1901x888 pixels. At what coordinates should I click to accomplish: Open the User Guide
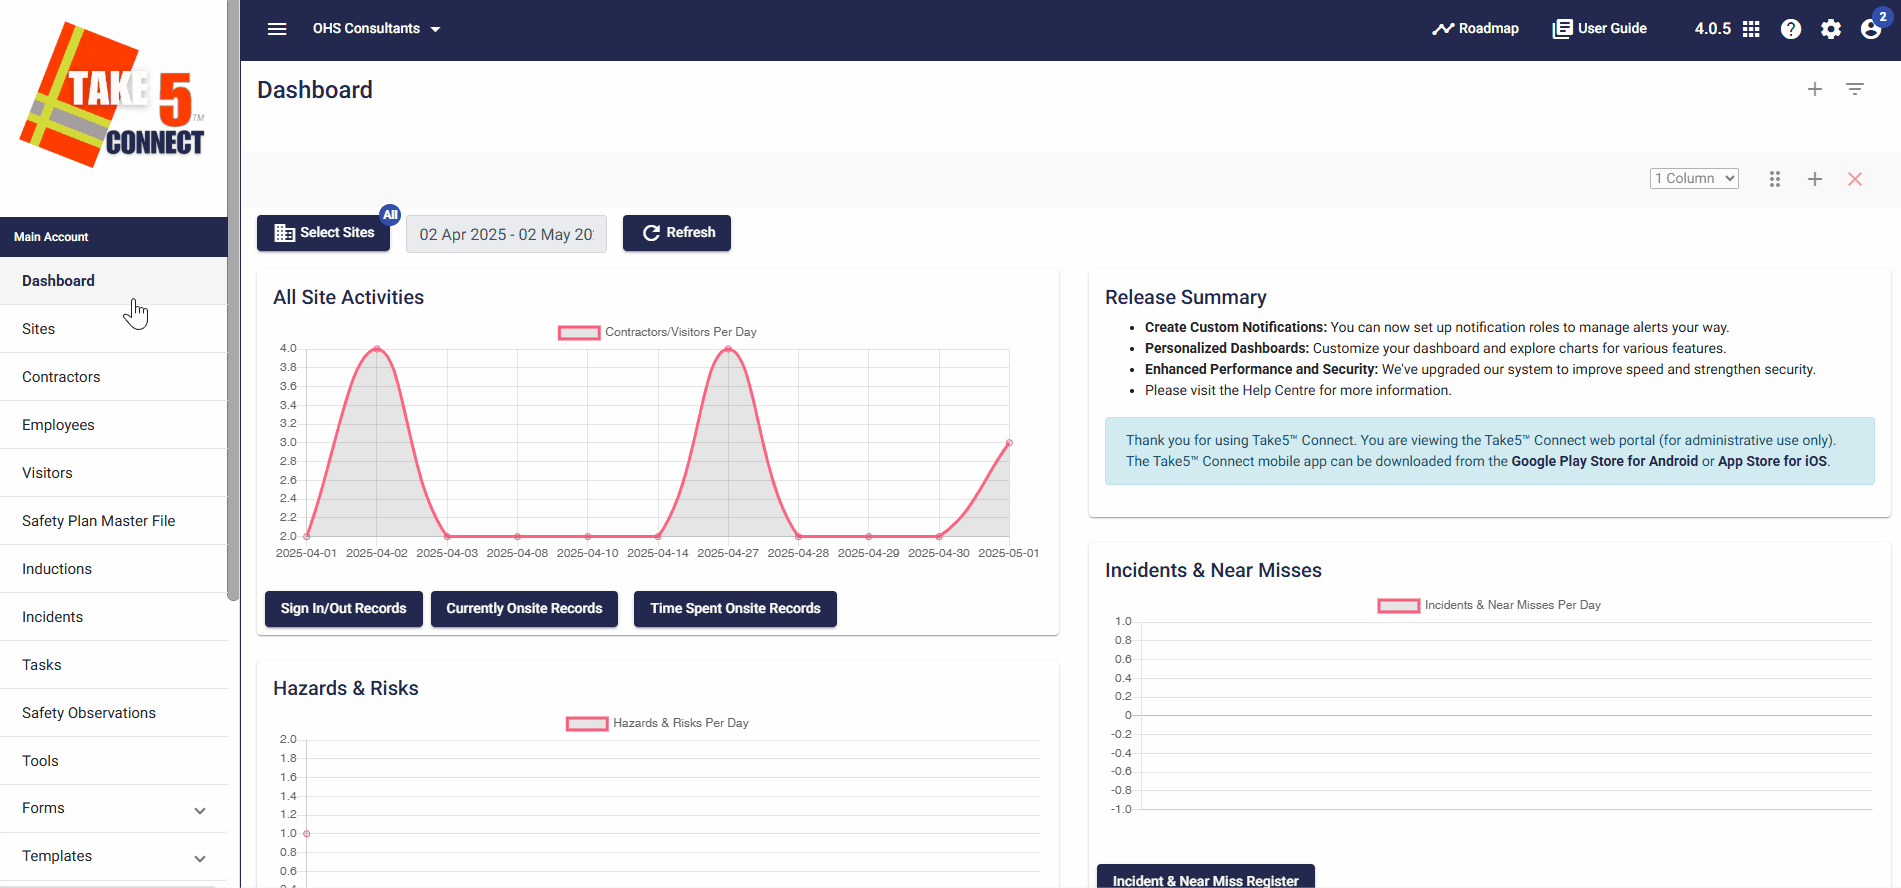point(1599,29)
